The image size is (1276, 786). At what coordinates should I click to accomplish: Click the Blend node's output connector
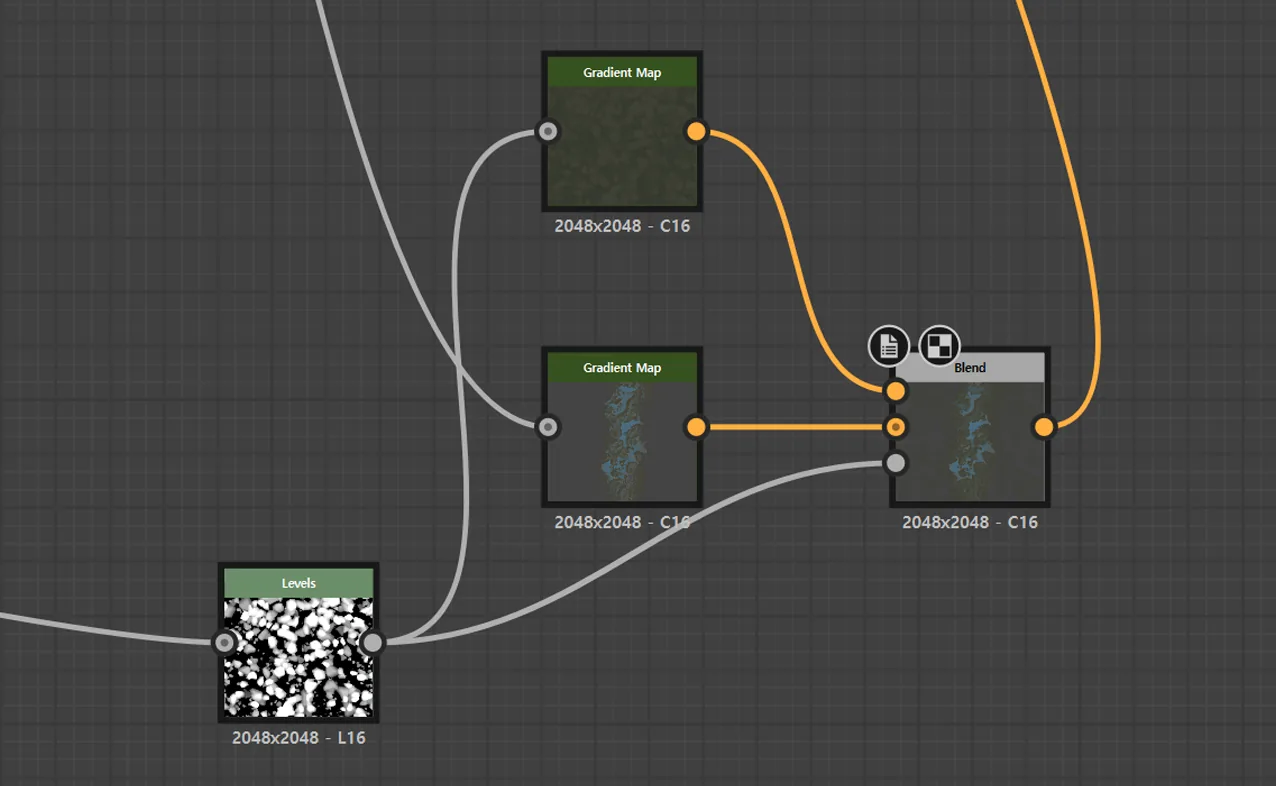tap(1044, 427)
